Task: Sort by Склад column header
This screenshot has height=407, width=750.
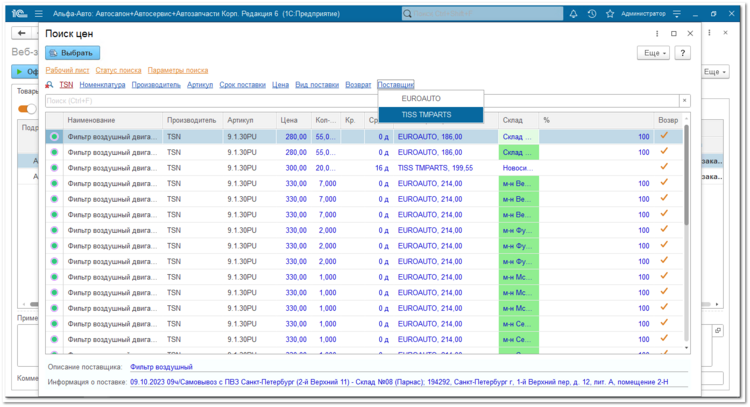Action: 518,121
